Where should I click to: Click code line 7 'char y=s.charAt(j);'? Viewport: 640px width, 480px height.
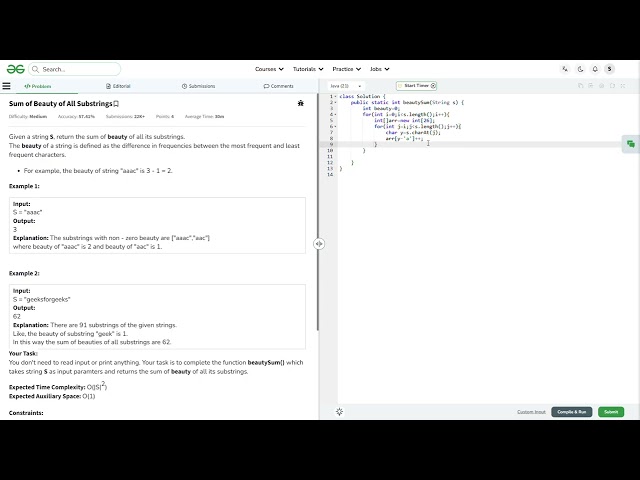pos(413,132)
